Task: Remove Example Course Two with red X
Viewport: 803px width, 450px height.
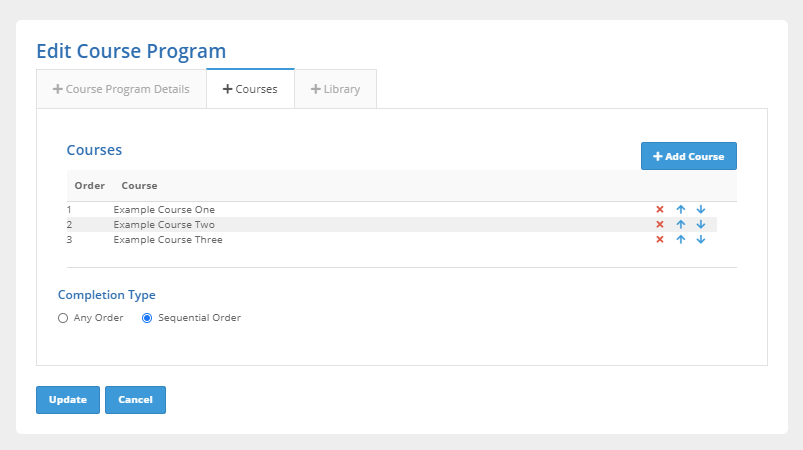Action: (660, 225)
